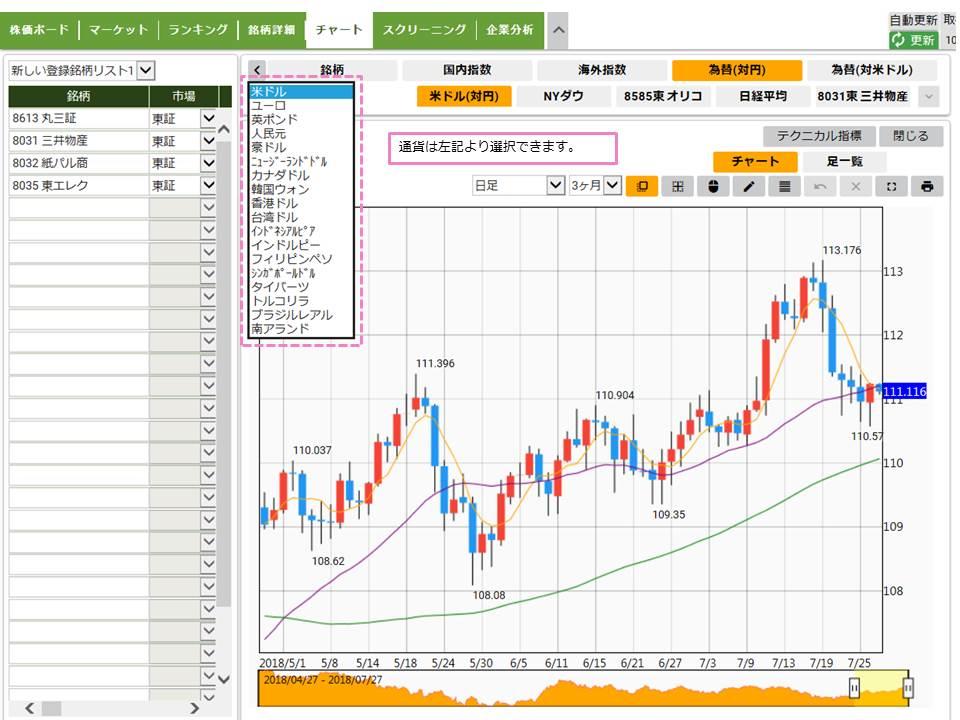Switch to the スクリーニング tab
Viewport: 960px width, 720px height.
(x=424, y=30)
